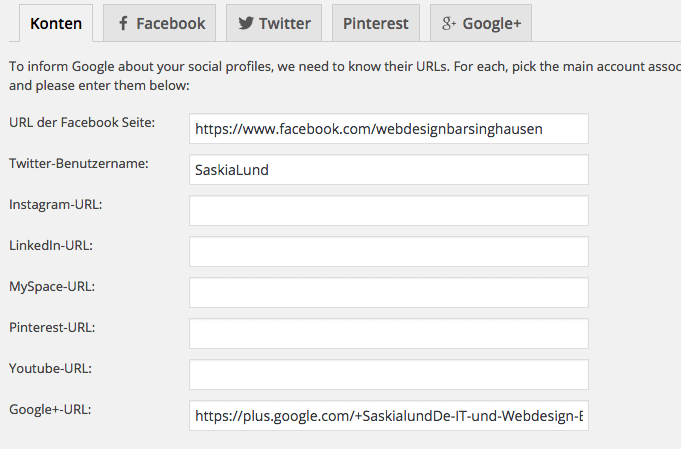Focus the Facebook page URL field
The height and width of the screenshot is (449, 681).
click(388, 129)
